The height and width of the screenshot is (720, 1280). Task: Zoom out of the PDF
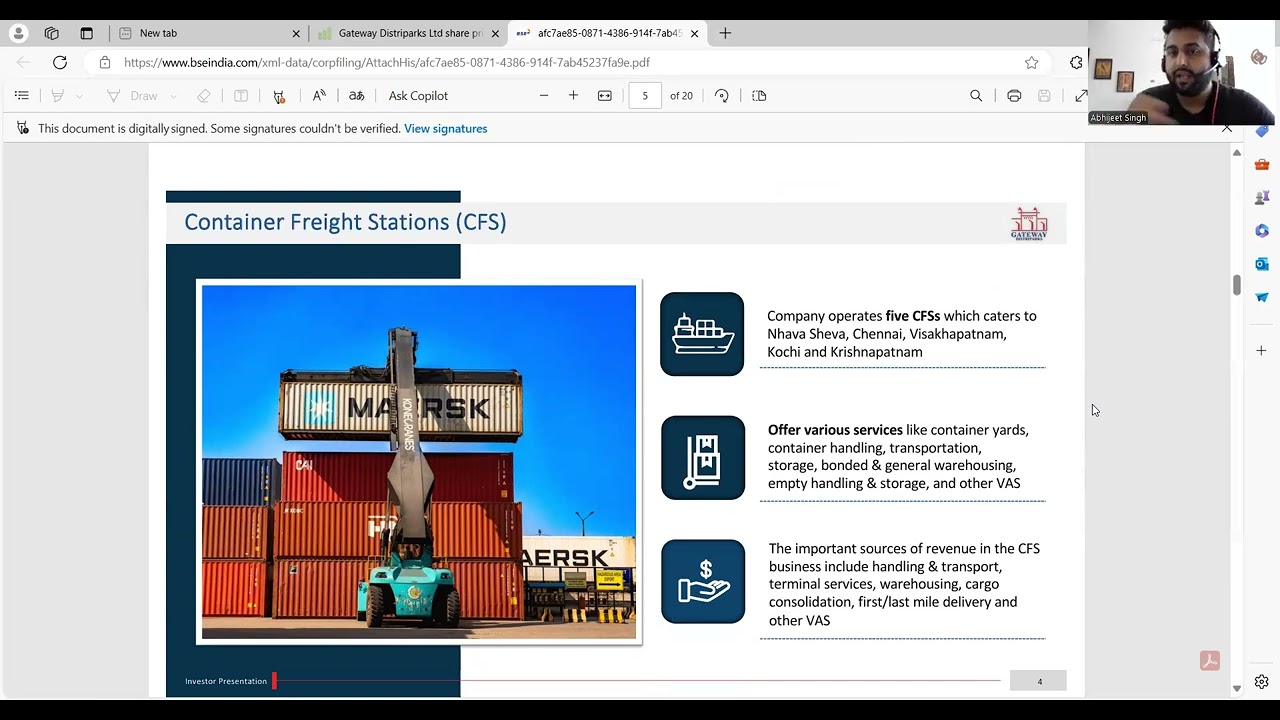tap(544, 96)
